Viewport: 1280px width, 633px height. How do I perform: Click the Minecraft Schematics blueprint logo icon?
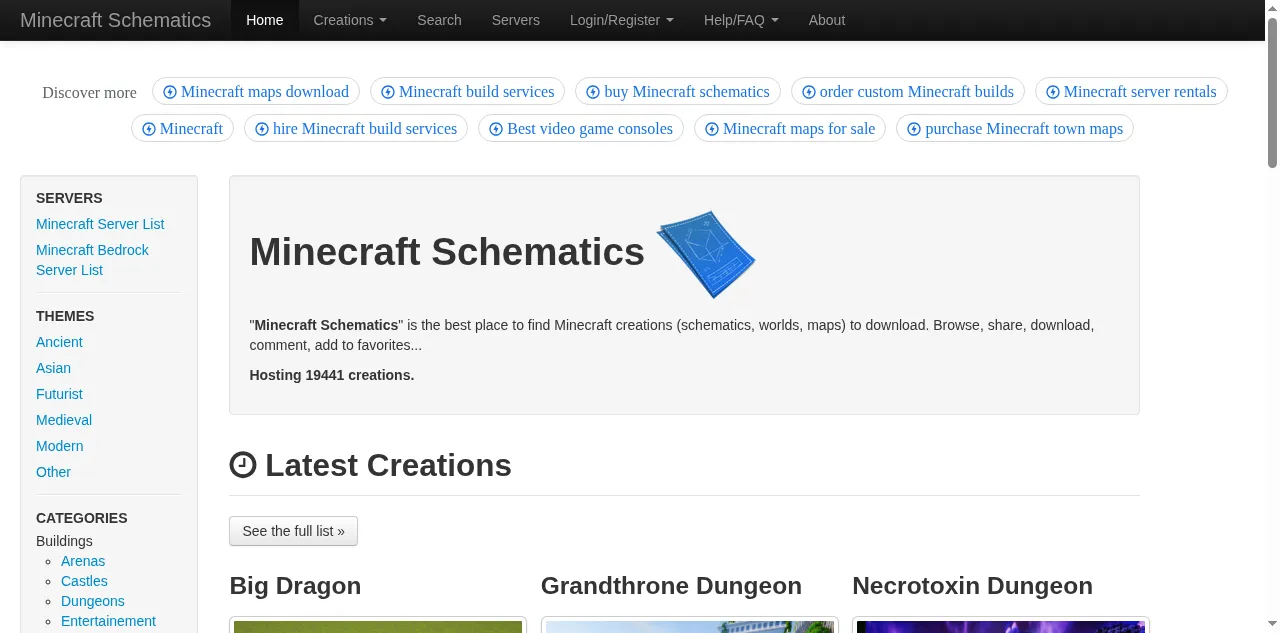click(x=706, y=254)
